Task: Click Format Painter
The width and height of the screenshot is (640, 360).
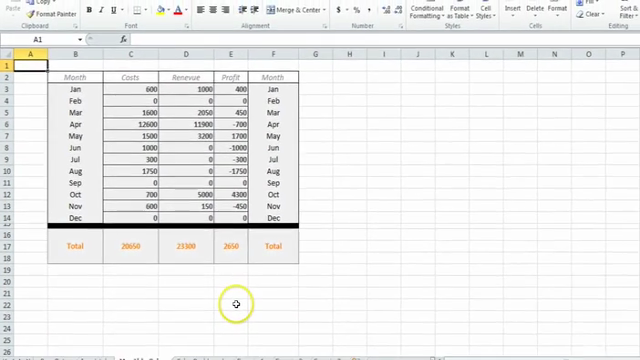Action: point(51,14)
